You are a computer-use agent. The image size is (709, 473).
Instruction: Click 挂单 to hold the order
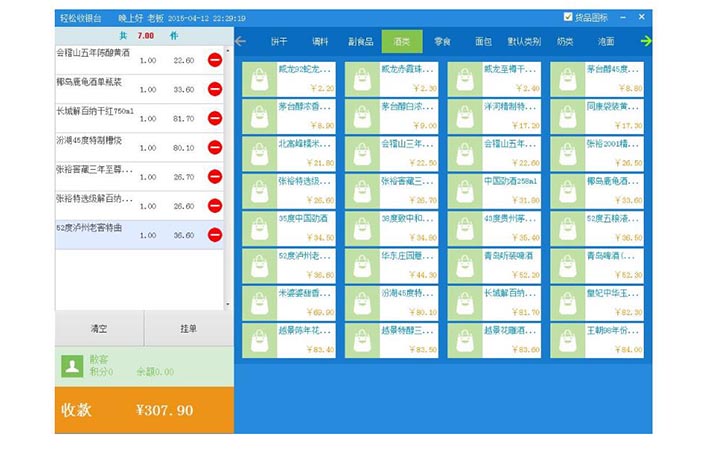click(x=189, y=329)
